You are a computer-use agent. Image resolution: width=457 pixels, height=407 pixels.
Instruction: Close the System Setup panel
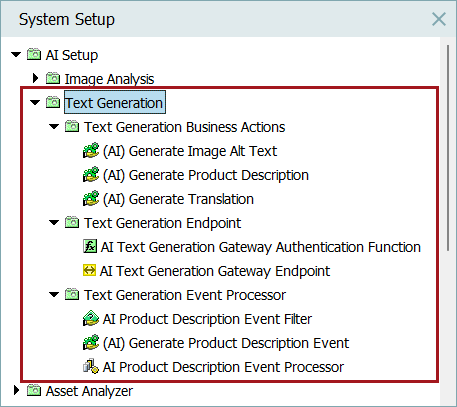click(439, 19)
